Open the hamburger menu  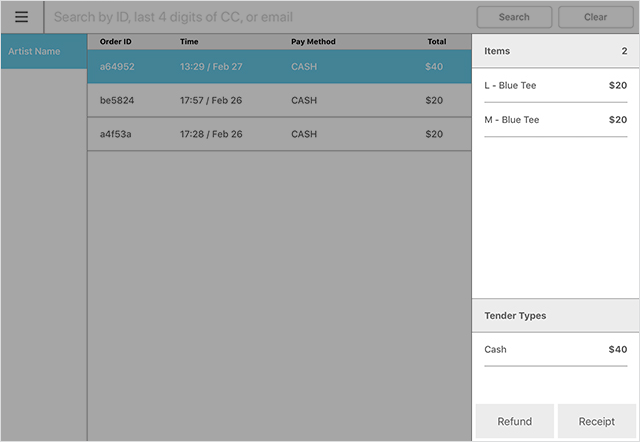[21, 17]
